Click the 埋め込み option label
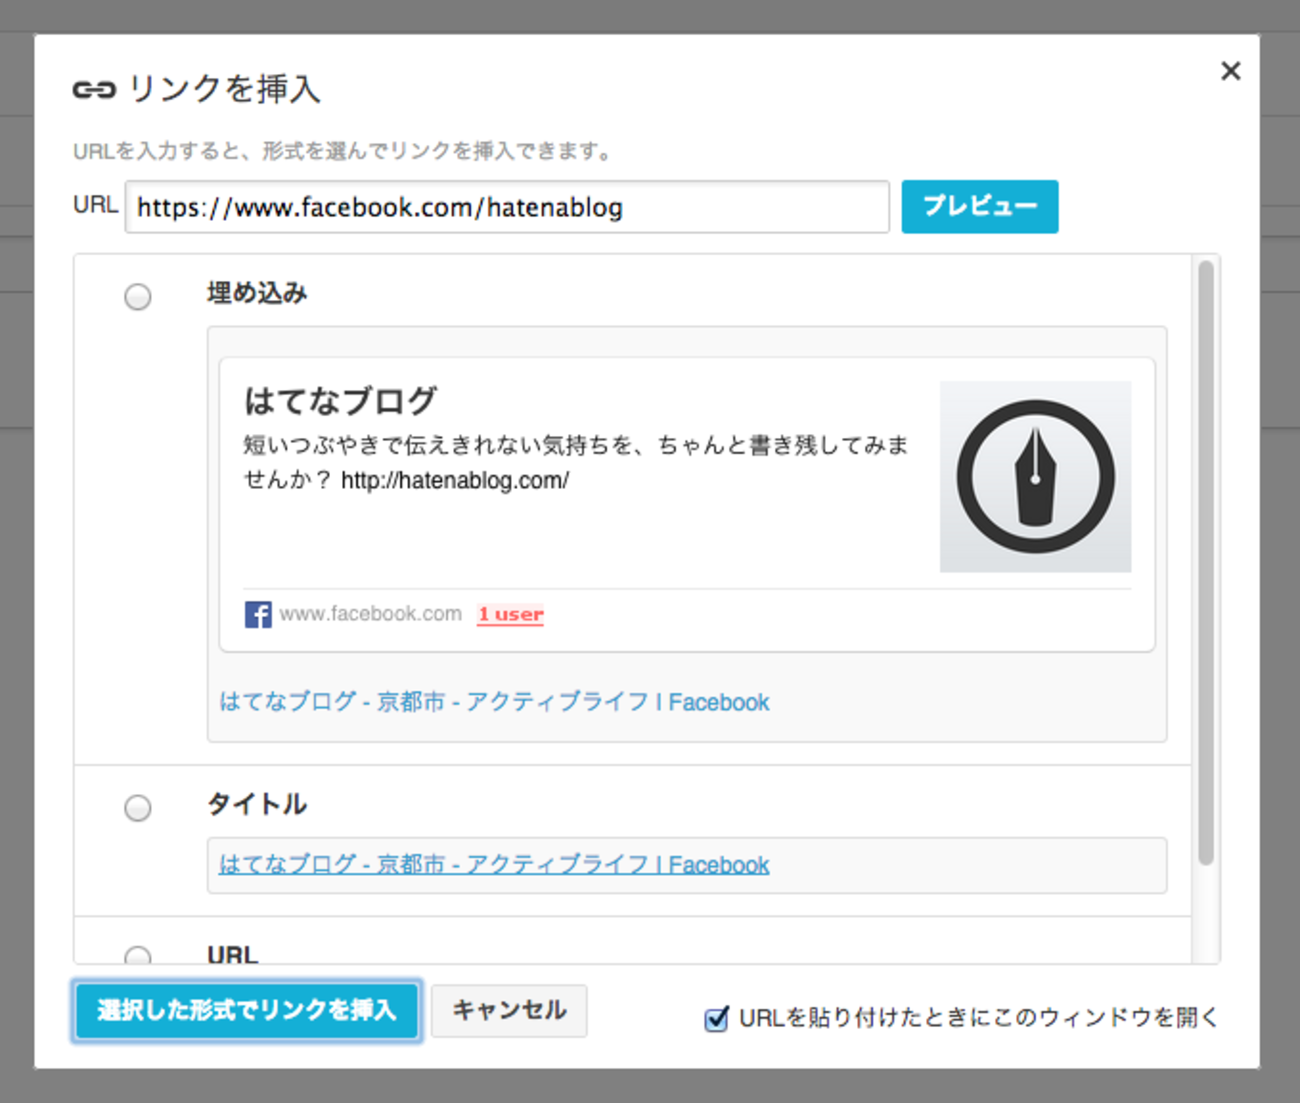1300x1103 pixels. (x=257, y=293)
